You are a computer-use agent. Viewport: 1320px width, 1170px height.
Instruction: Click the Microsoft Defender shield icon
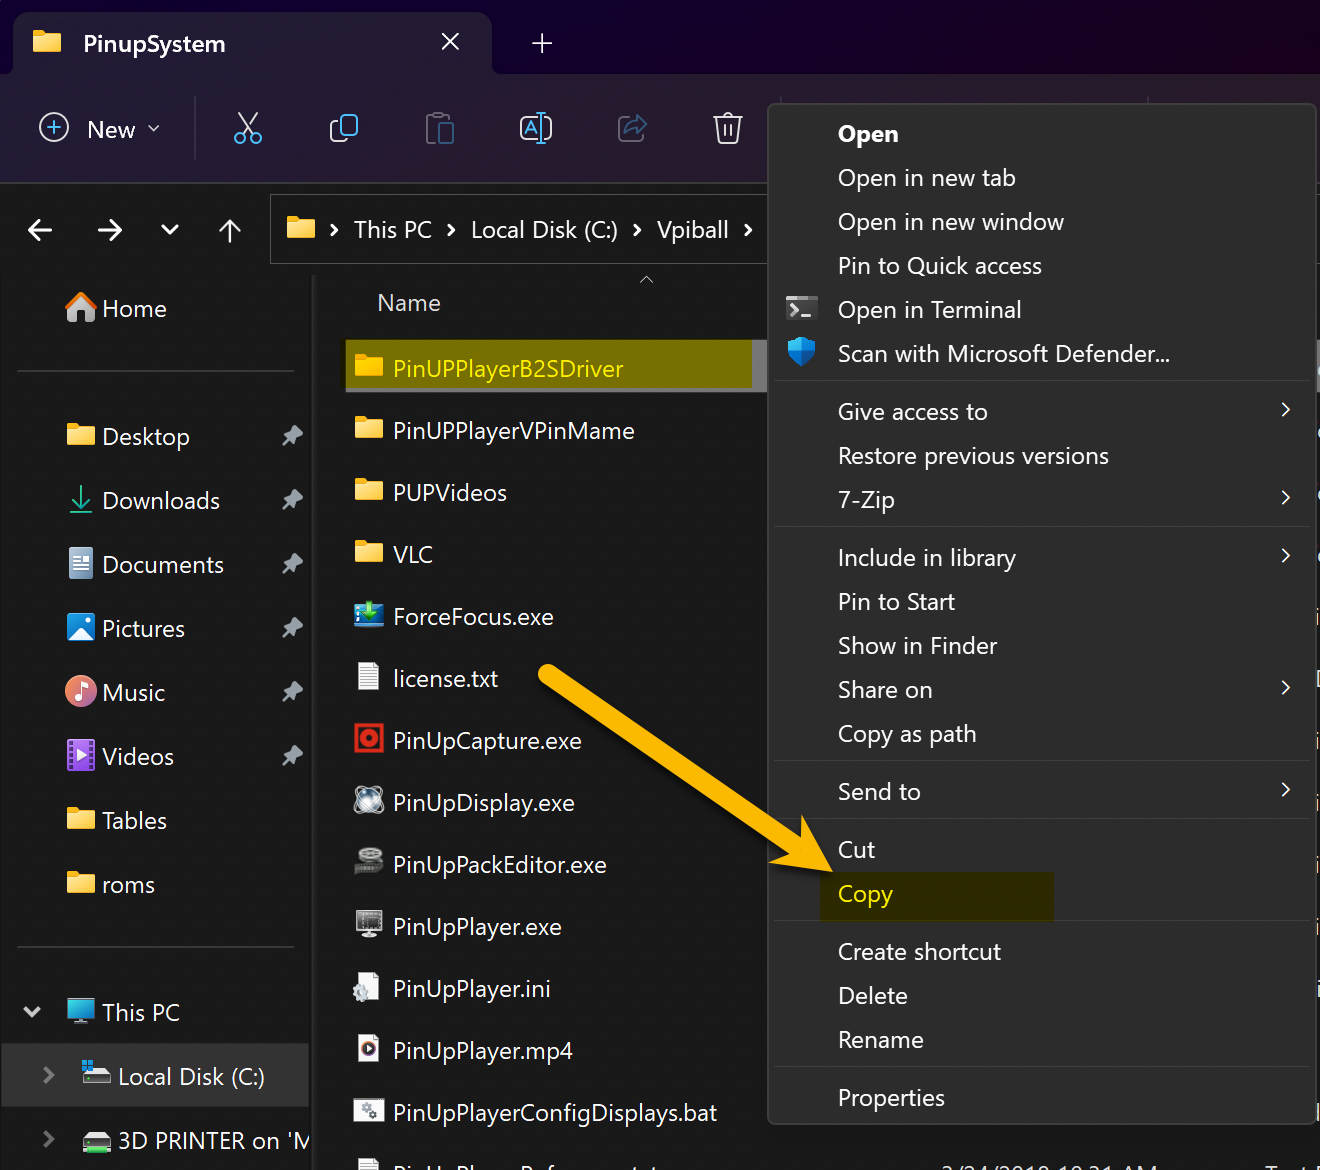click(801, 352)
